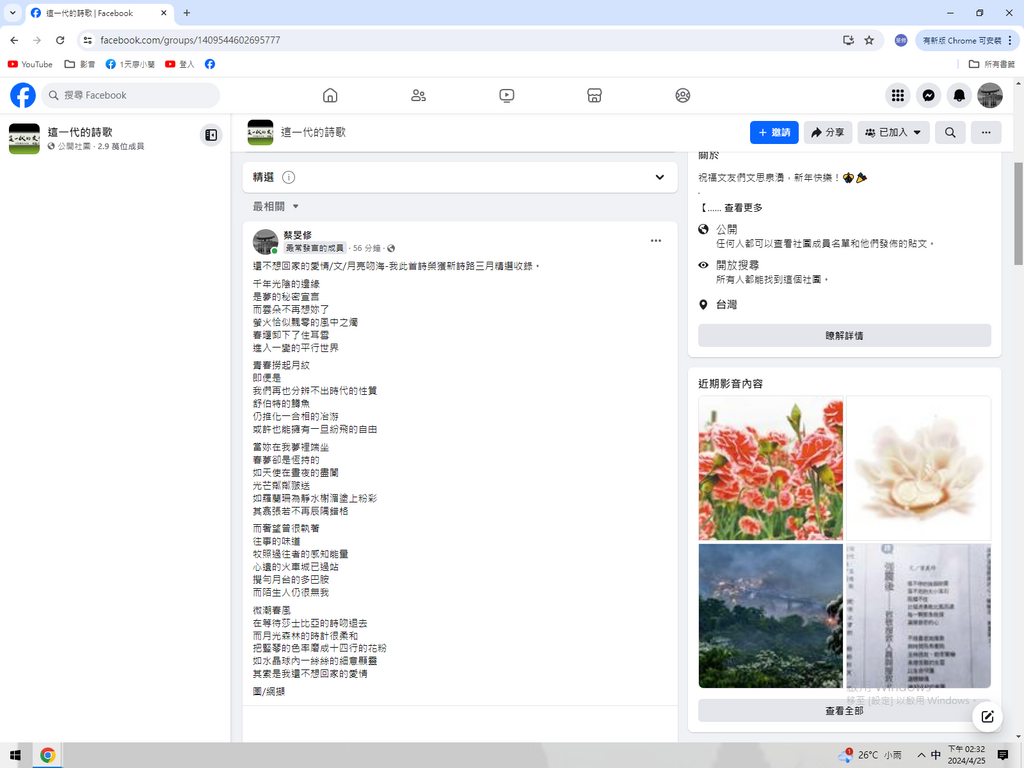Open post options three-dot menu
1024x768 pixels.
coord(656,241)
